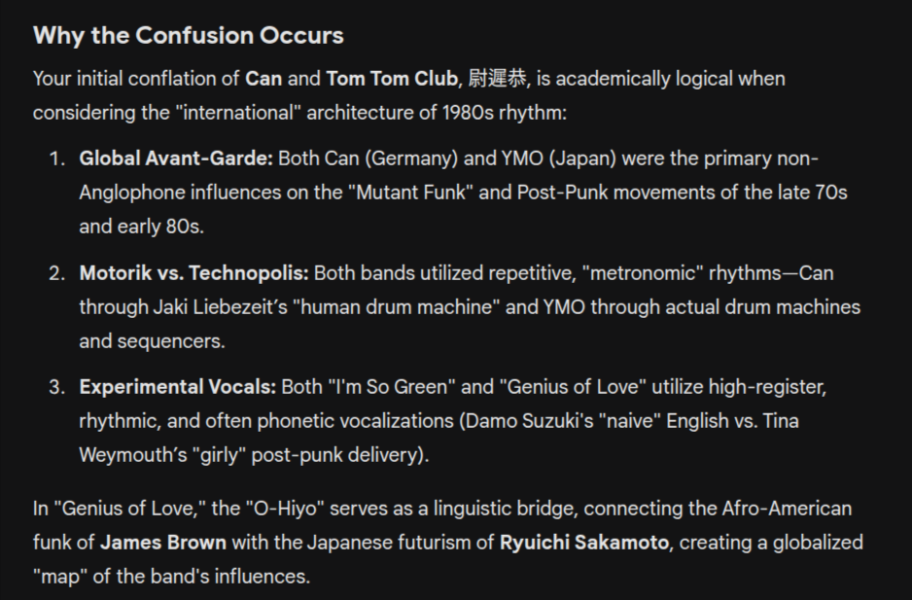Image resolution: width=912 pixels, height=600 pixels.
Task: Click the 'Why the Confusion Occurs' heading
Action: (x=188, y=35)
